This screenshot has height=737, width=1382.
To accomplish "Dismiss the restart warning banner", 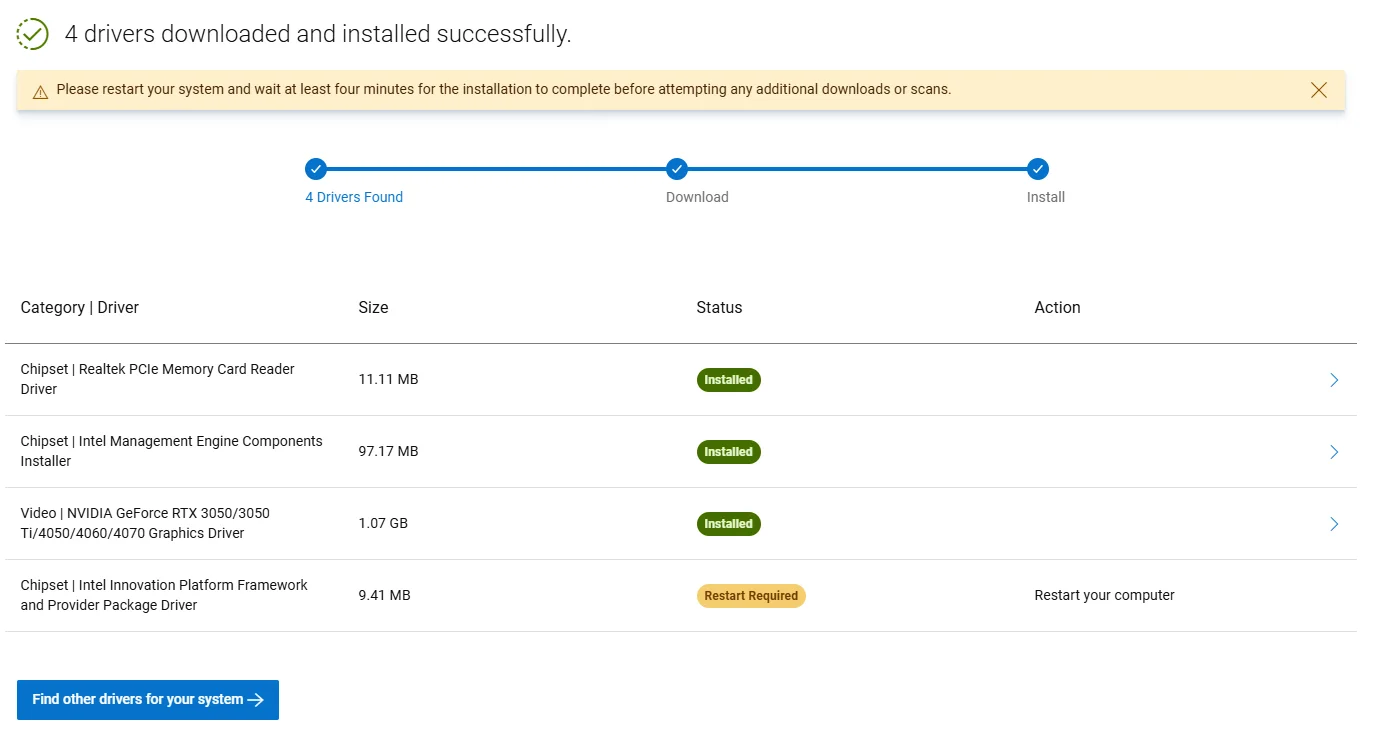I will 1318,90.
